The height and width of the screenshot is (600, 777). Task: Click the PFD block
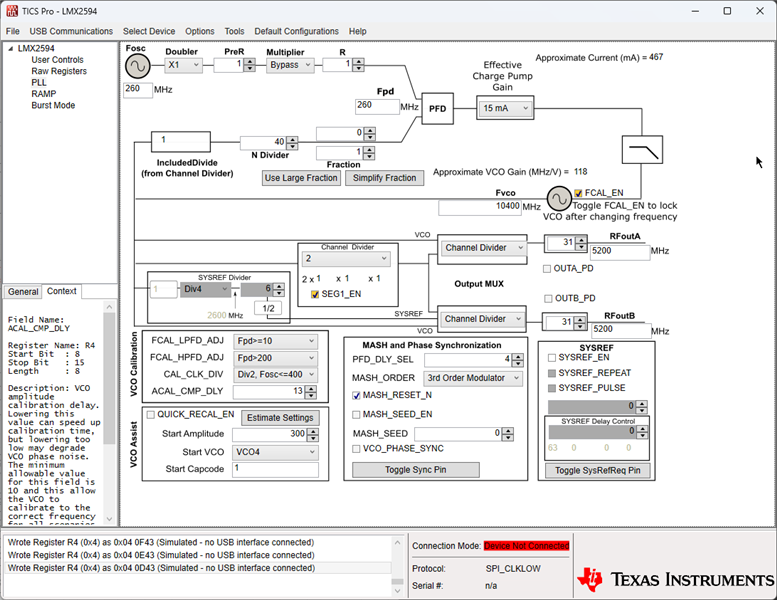pos(437,109)
